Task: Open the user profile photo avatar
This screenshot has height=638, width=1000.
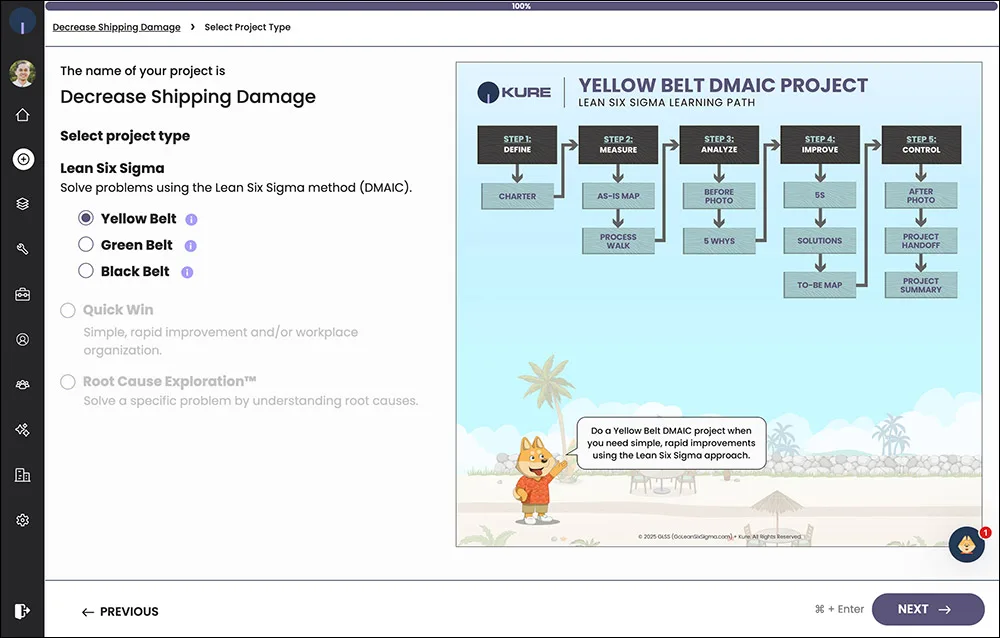Action: pos(22,73)
